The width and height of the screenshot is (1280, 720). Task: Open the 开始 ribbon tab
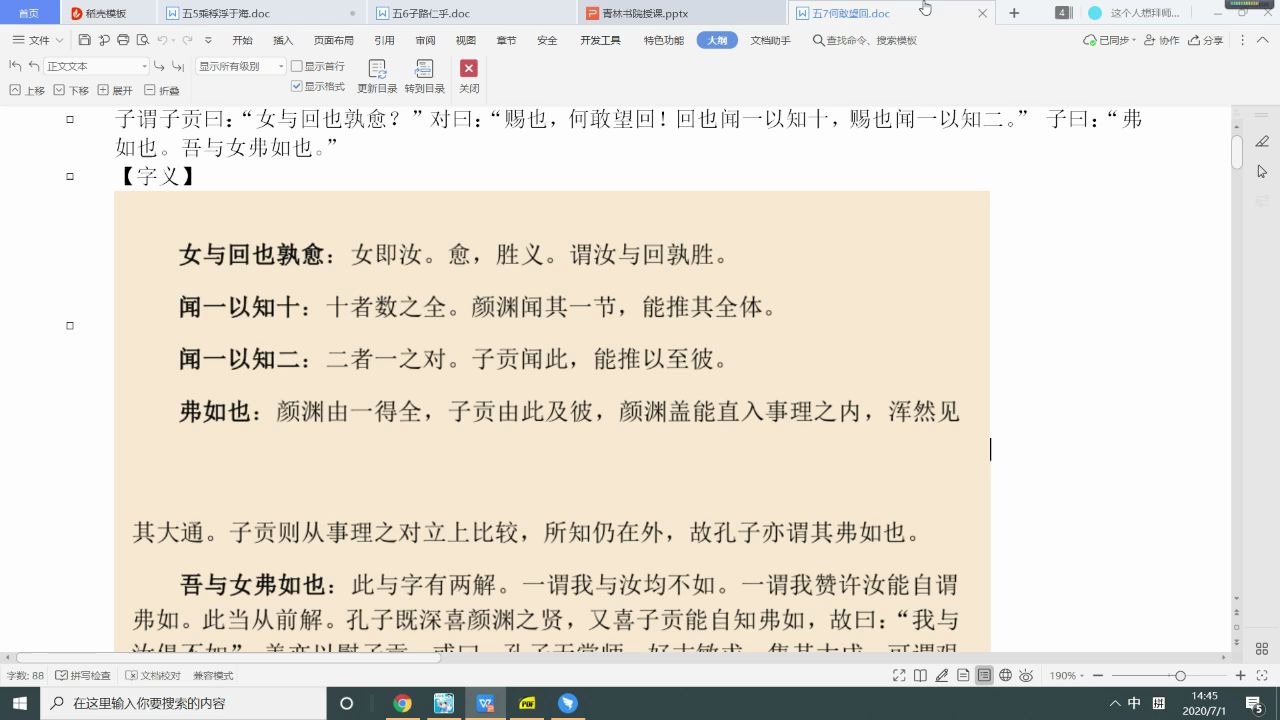click(x=242, y=40)
